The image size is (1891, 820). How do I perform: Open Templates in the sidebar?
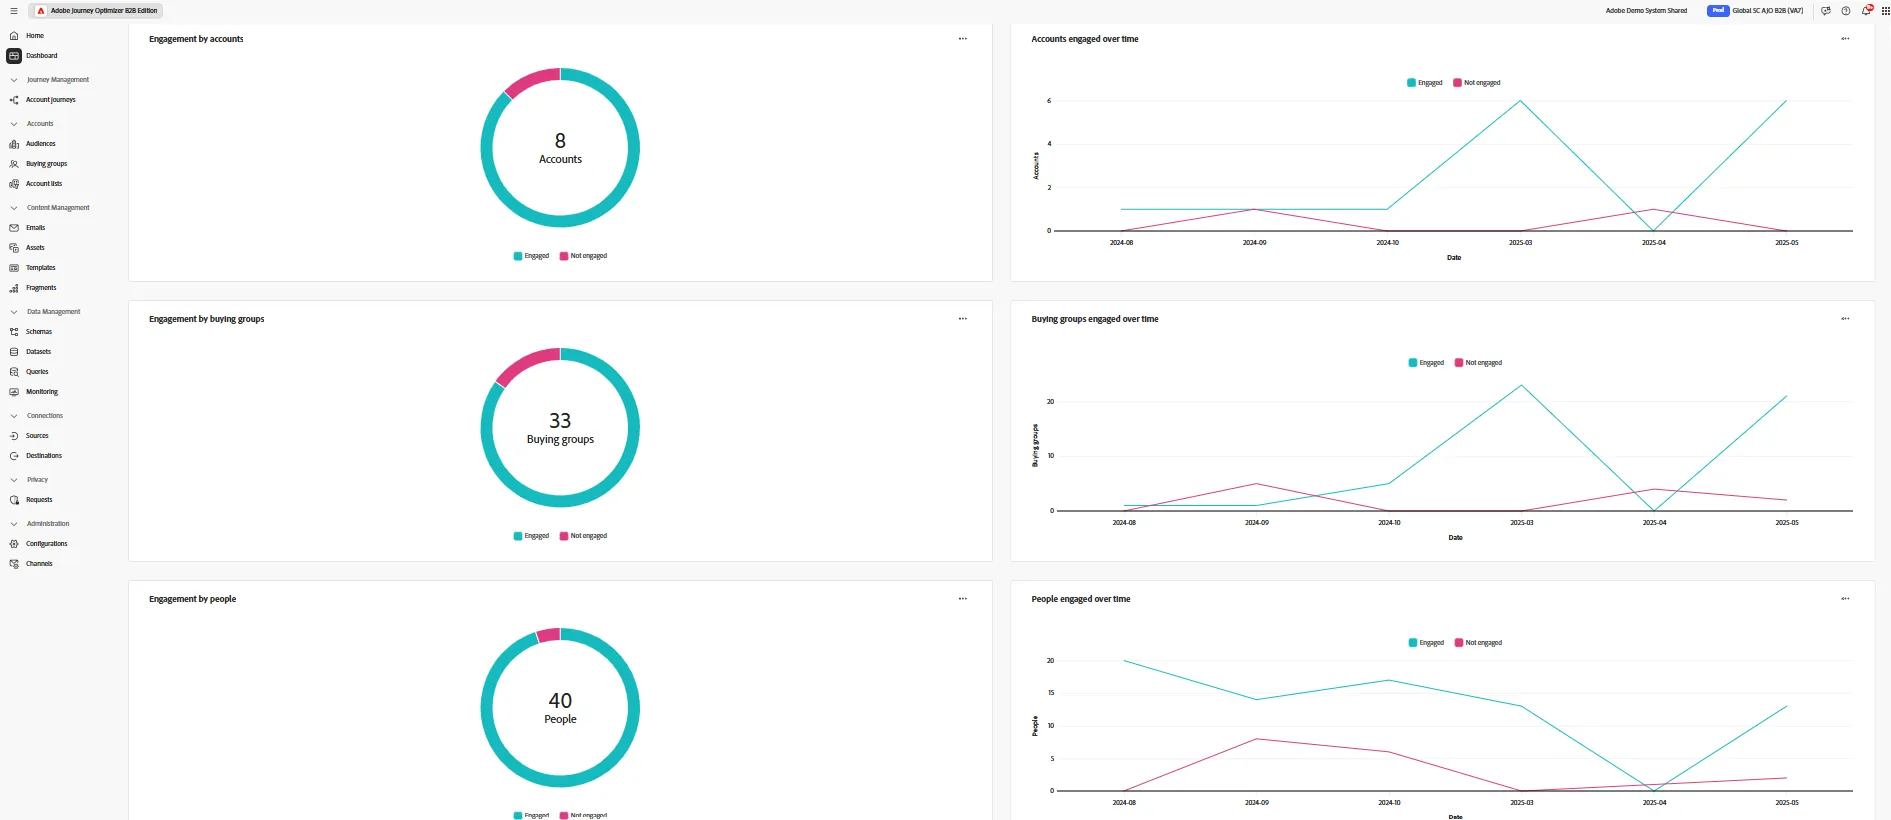click(32, 268)
